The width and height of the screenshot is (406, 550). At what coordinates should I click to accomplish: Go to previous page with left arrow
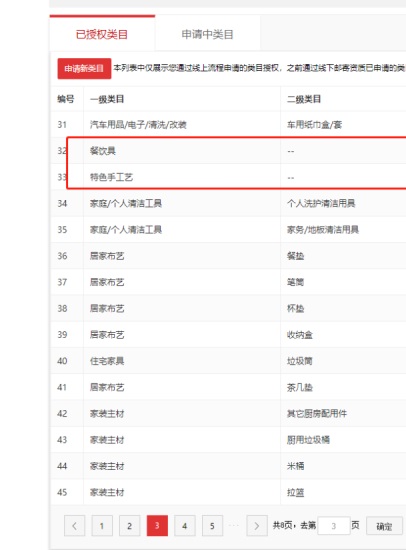click(x=74, y=525)
